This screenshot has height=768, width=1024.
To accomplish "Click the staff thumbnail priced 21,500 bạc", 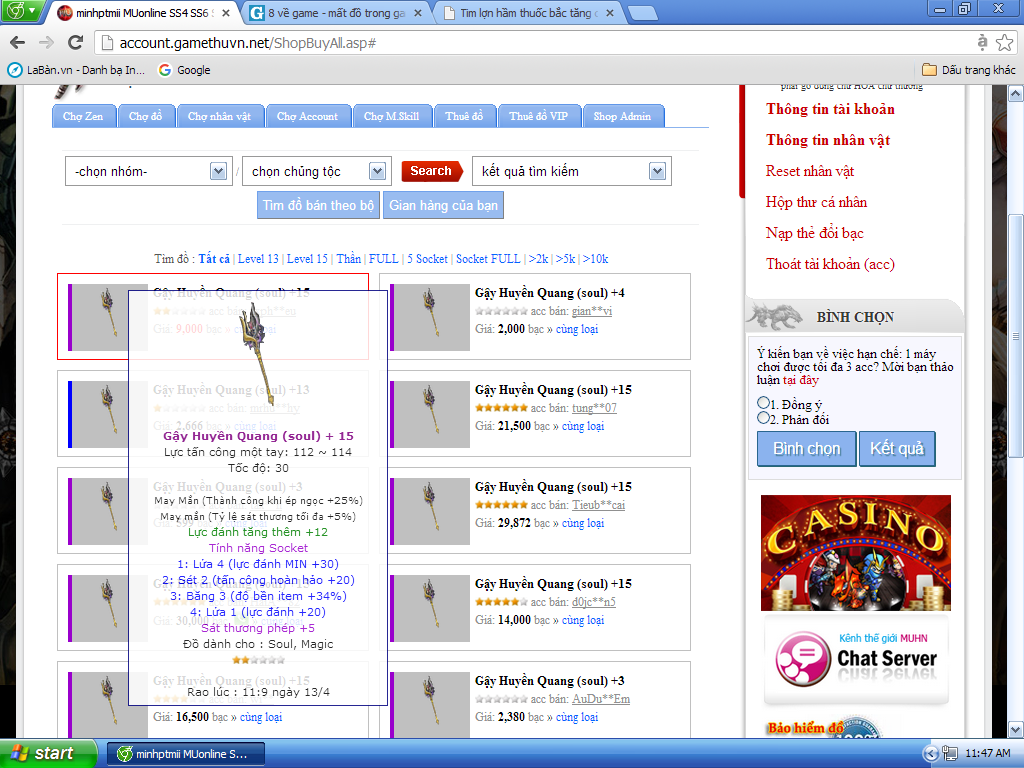I will click(x=432, y=414).
